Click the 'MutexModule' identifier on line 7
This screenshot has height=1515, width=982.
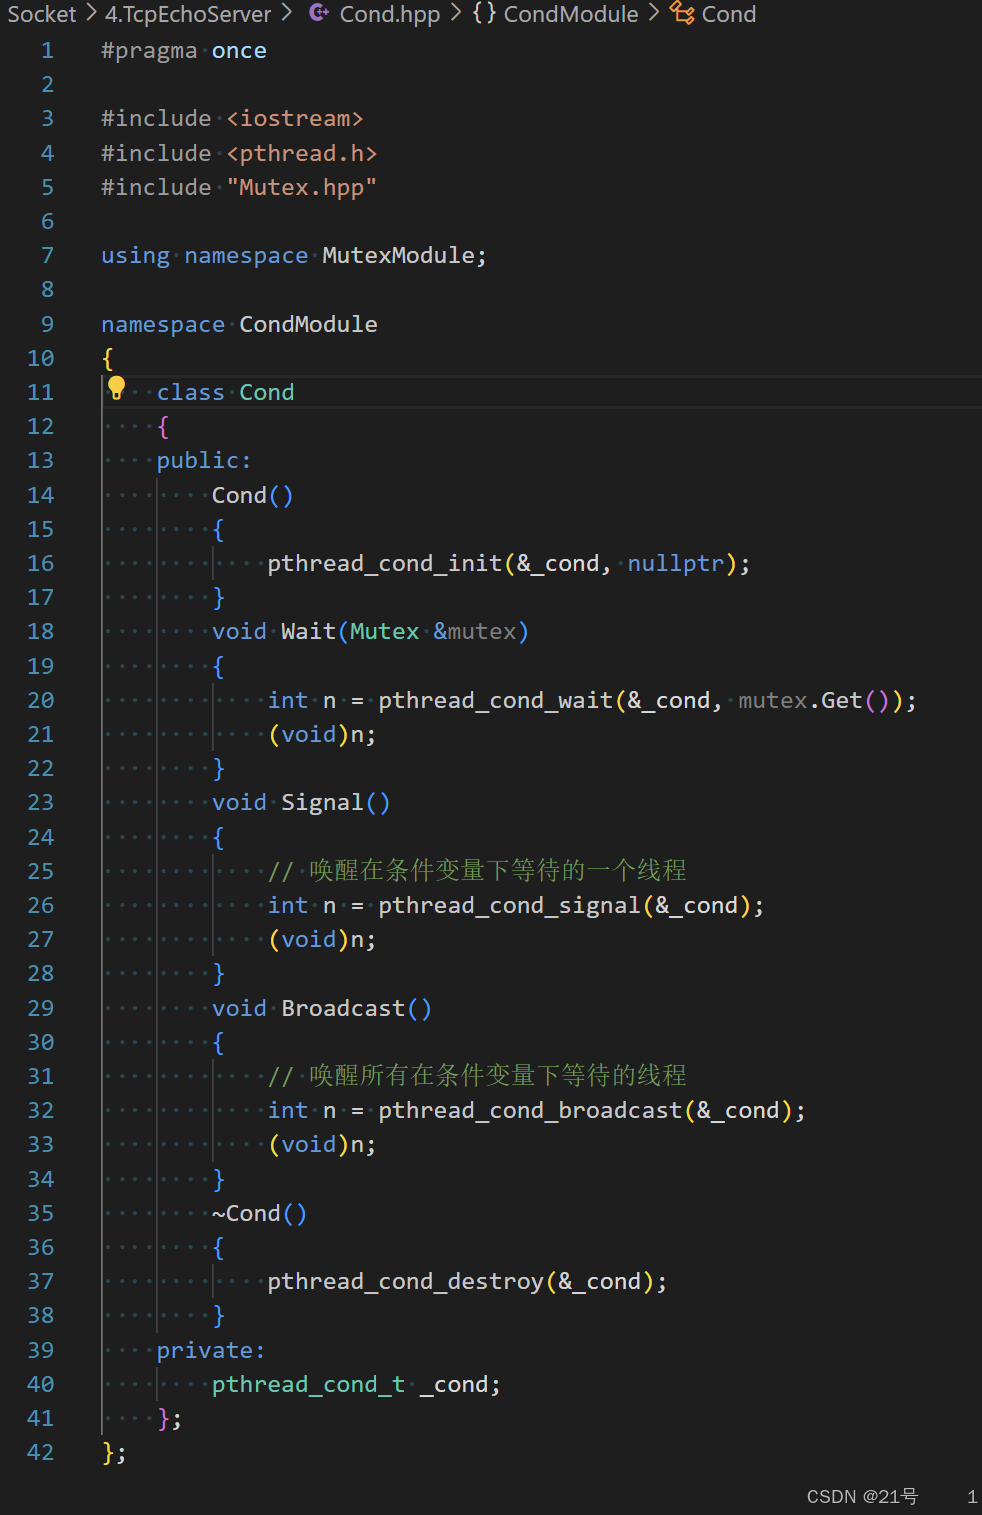(398, 255)
